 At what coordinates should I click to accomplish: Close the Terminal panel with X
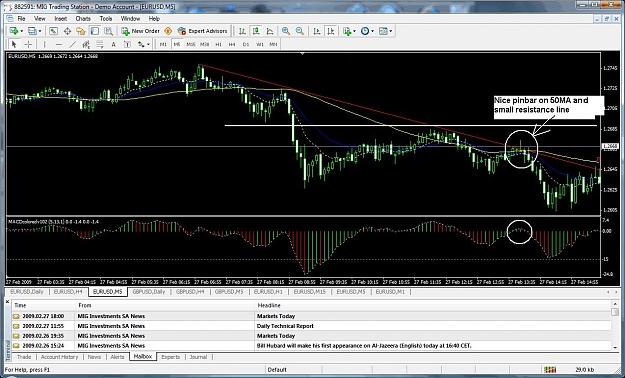7,302
